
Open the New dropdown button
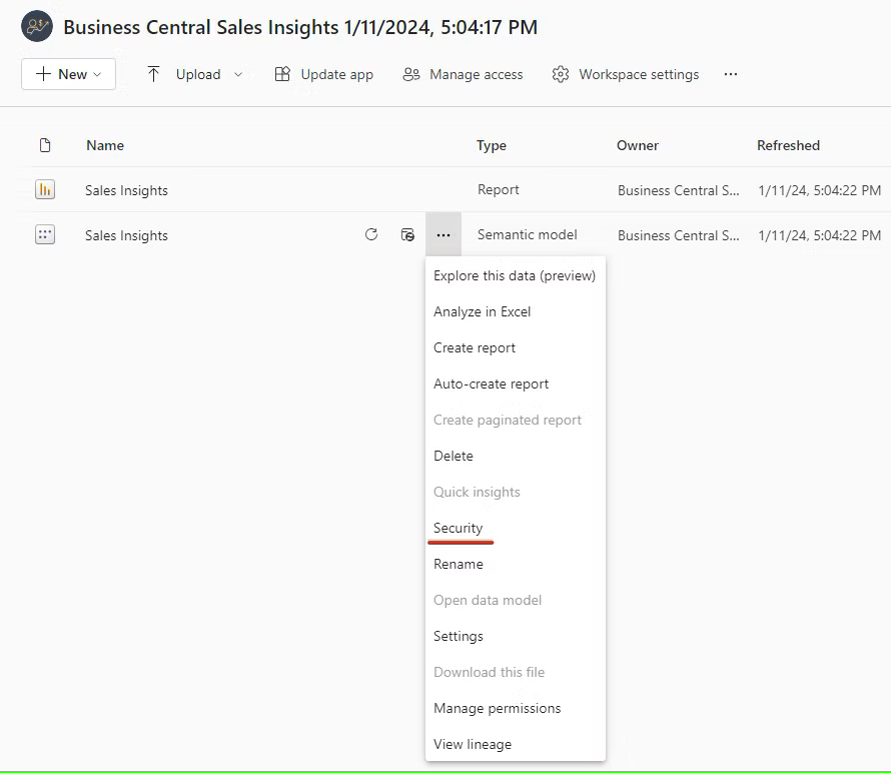pos(68,74)
